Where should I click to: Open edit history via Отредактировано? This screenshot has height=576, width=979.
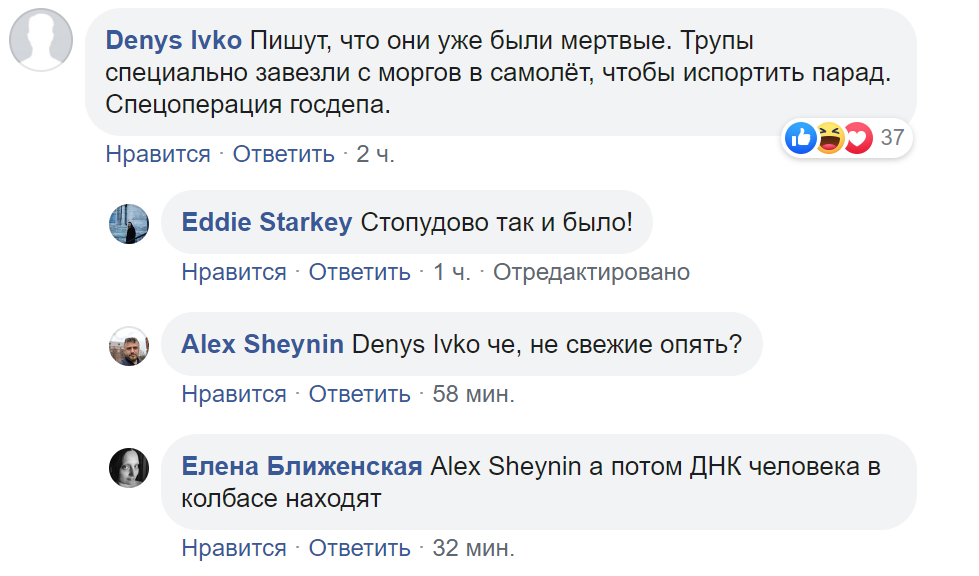[x=591, y=272]
